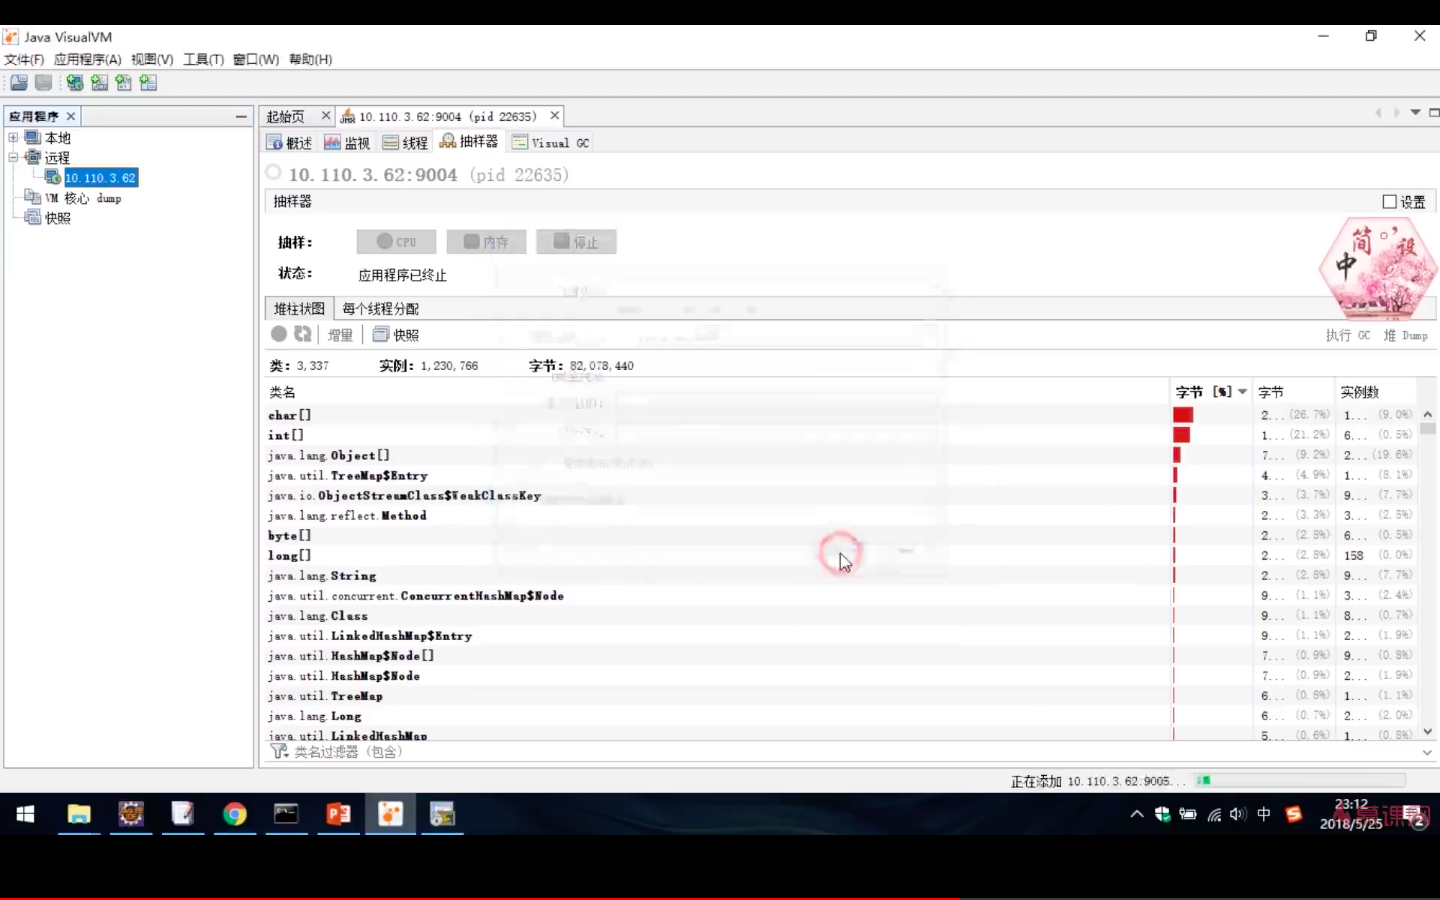Switch to the 每个线程分配 tab
The height and width of the screenshot is (900, 1440).
pyautogui.click(x=381, y=308)
